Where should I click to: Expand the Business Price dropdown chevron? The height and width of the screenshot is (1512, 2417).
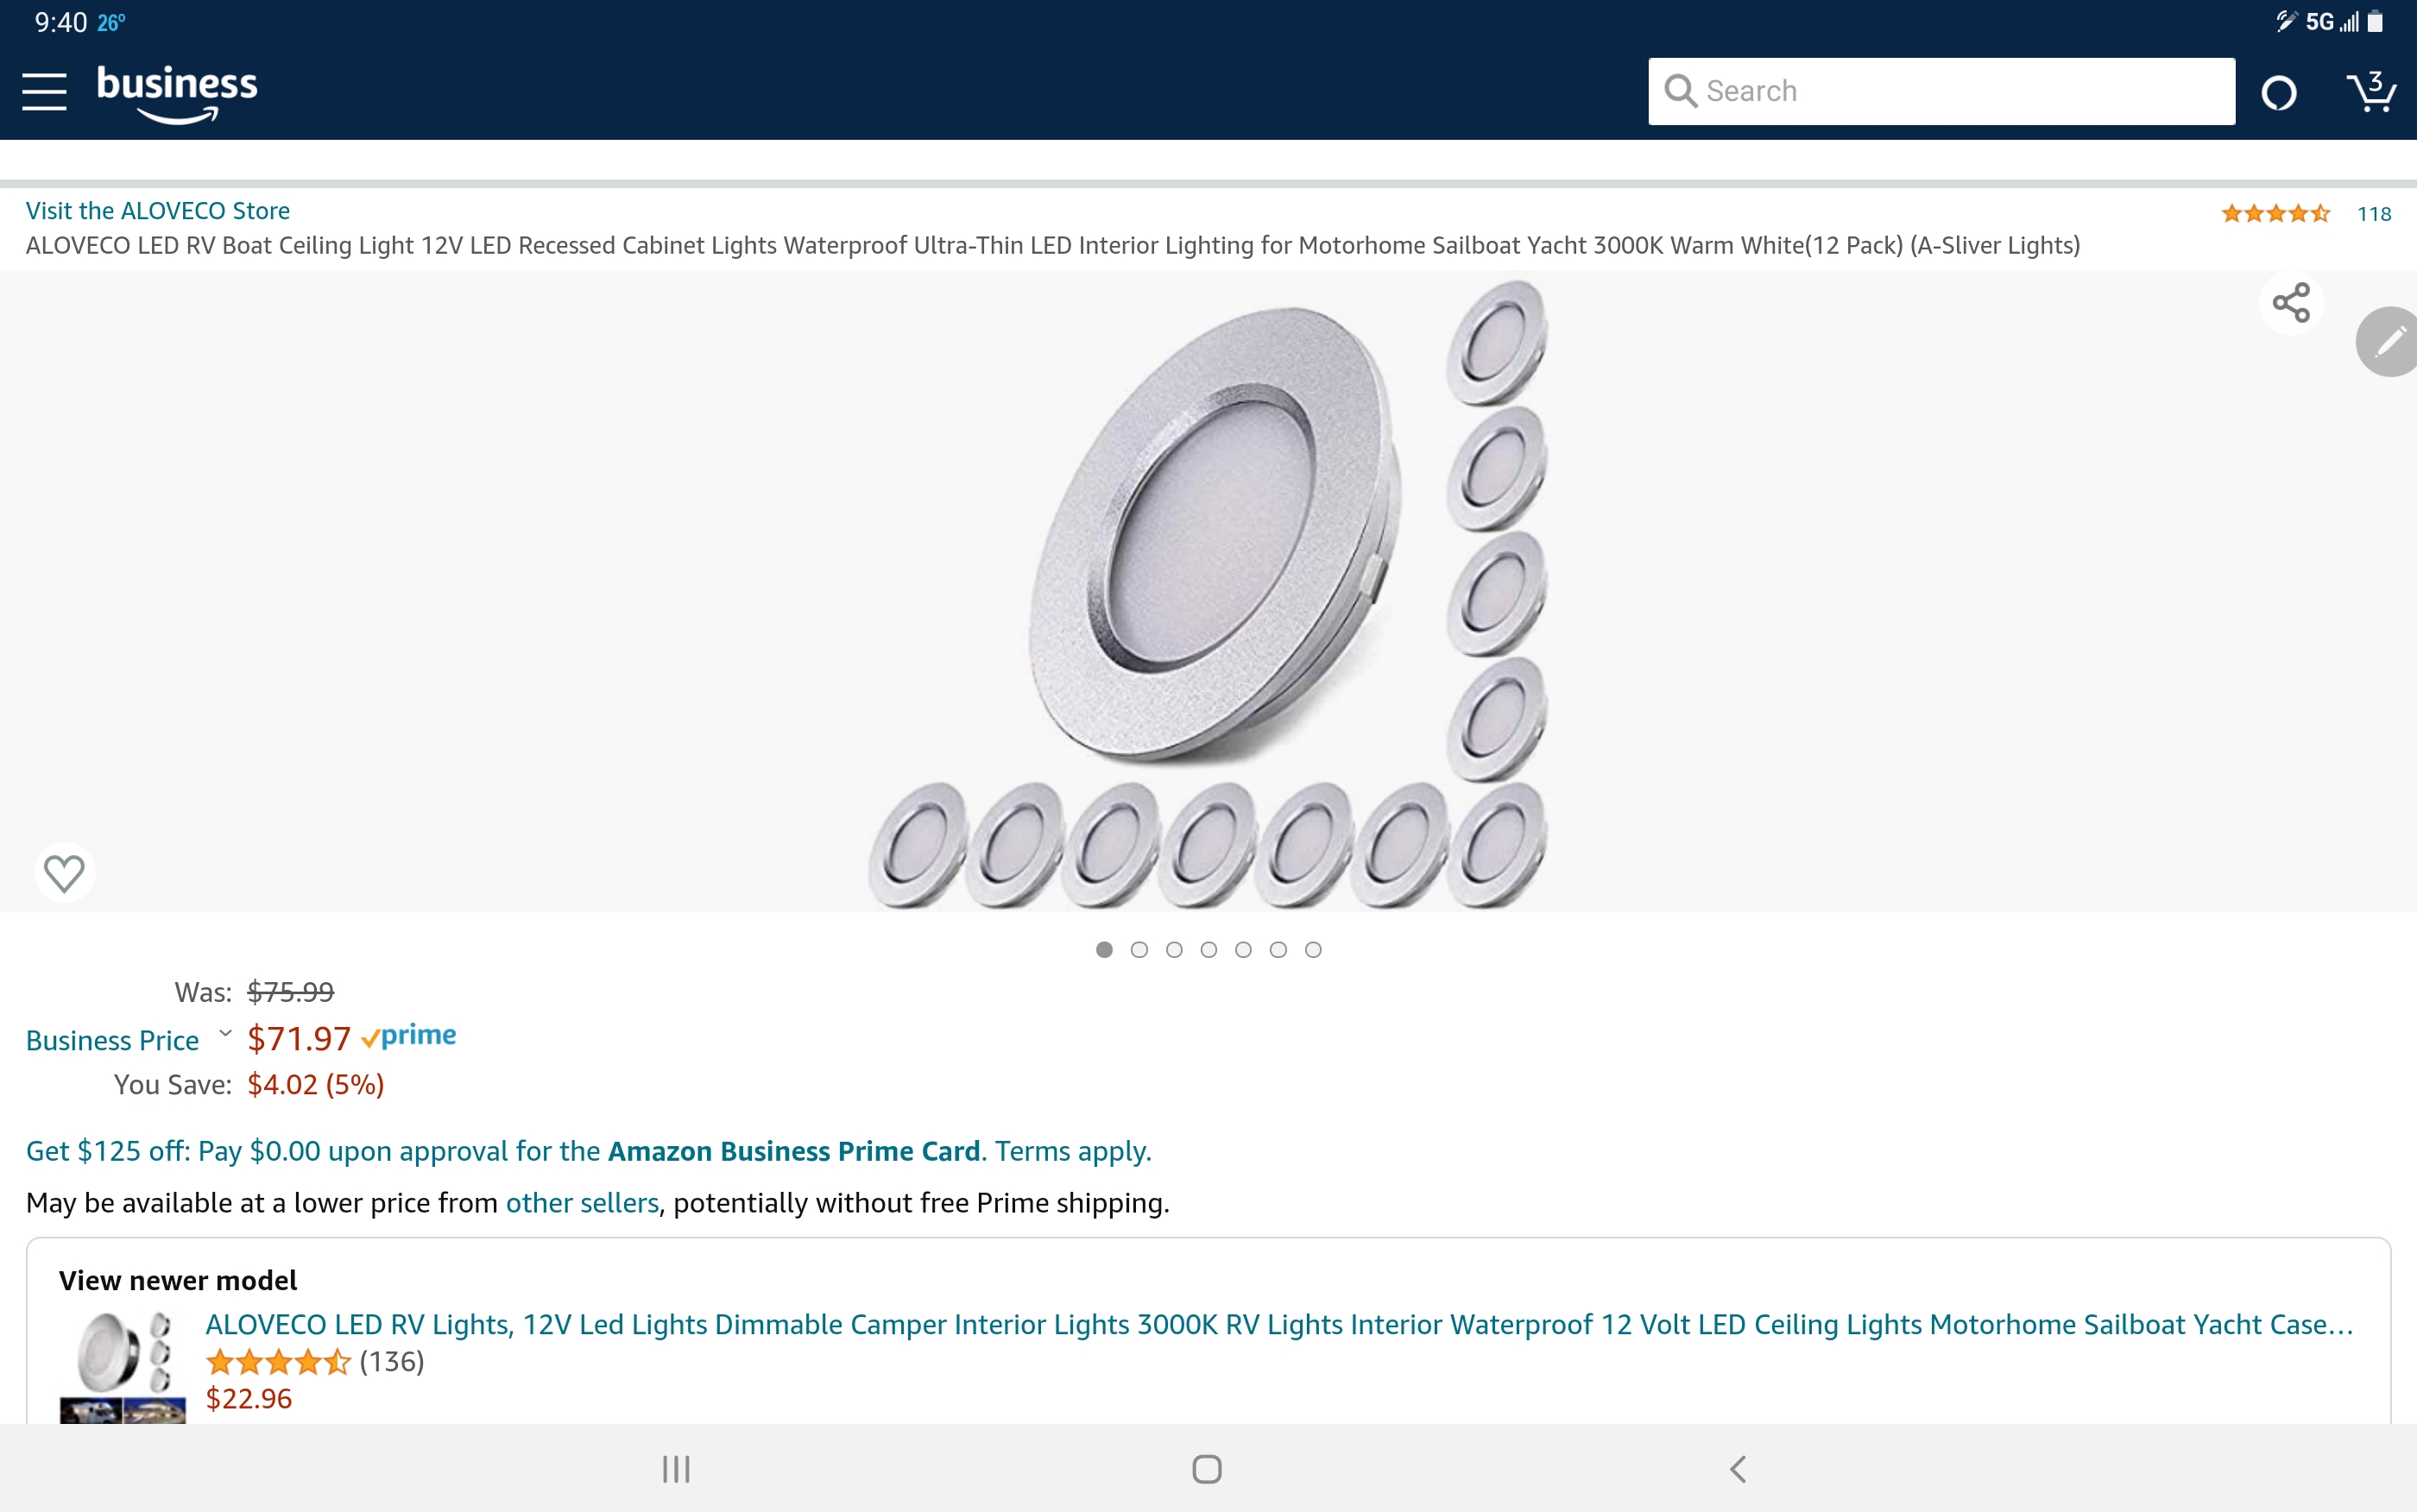tap(225, 1034)
